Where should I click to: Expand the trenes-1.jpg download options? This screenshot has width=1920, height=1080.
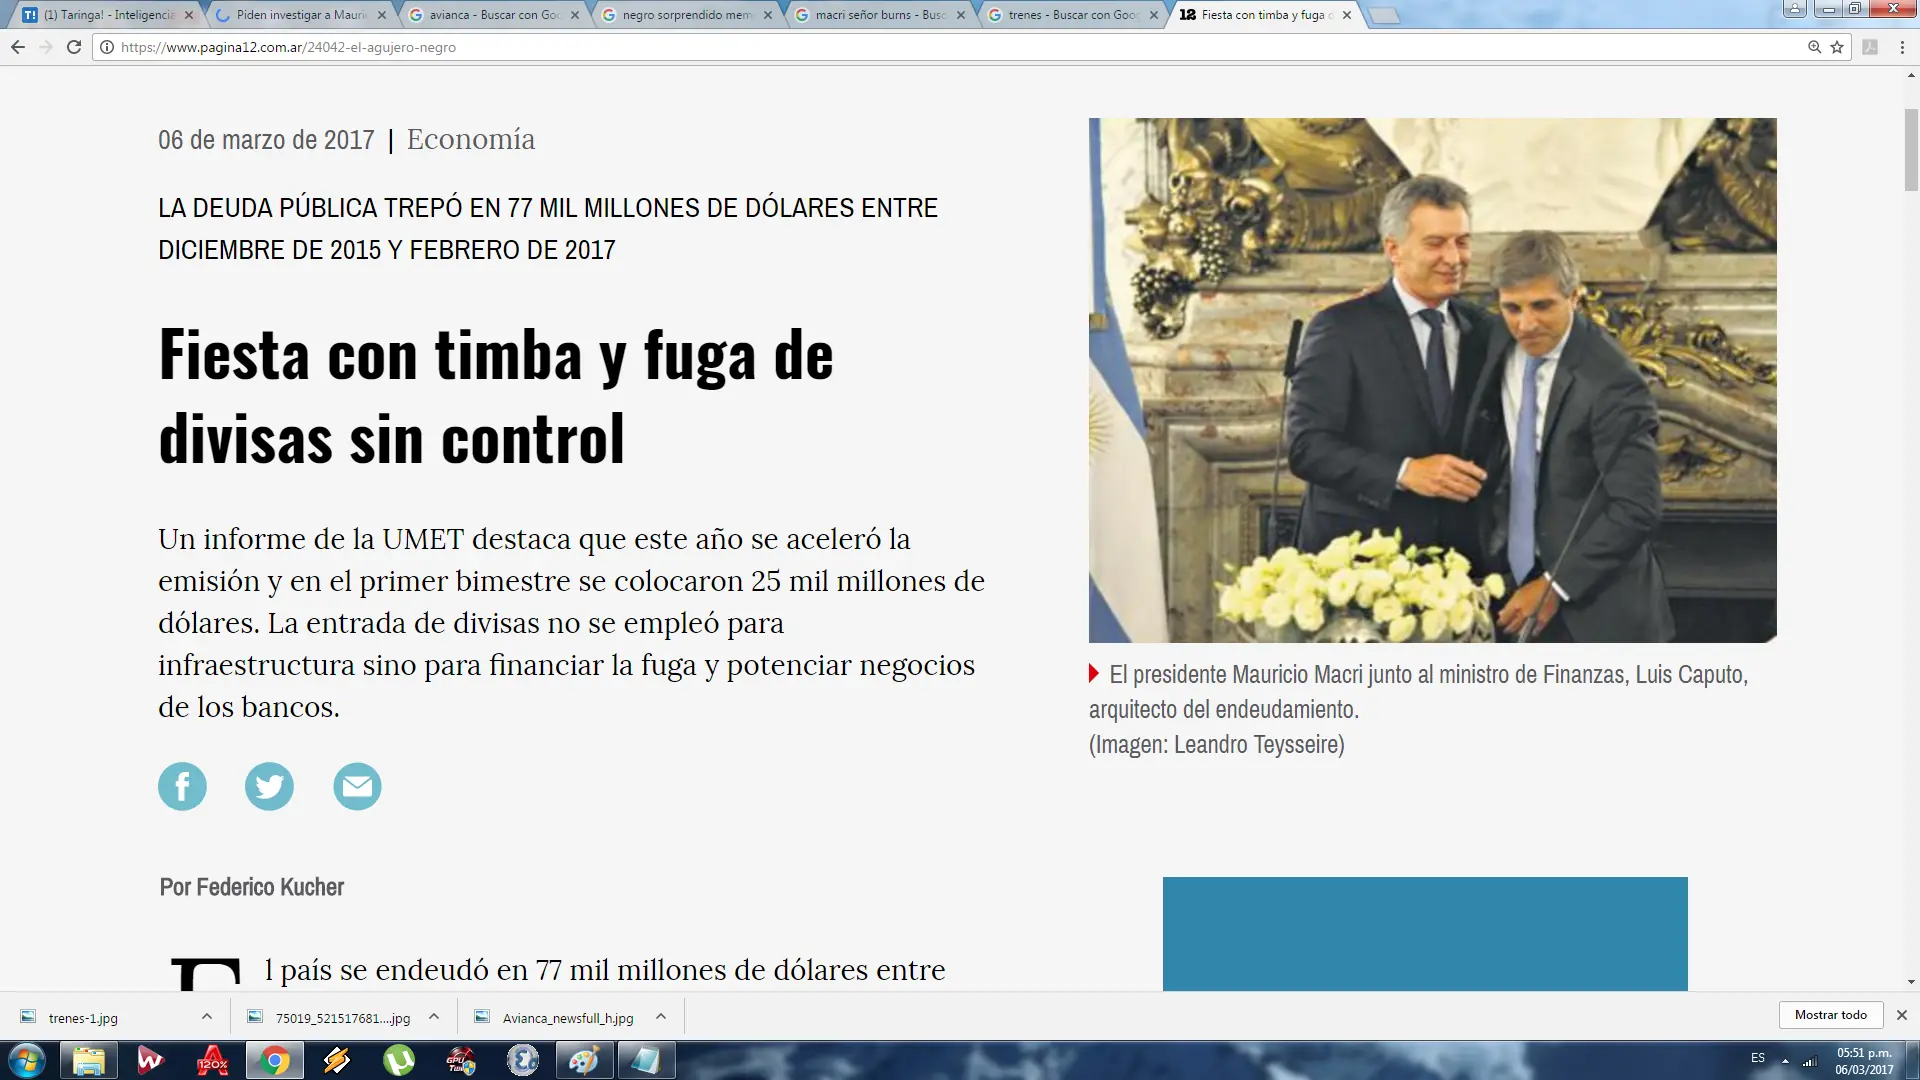pos(207,1017)
